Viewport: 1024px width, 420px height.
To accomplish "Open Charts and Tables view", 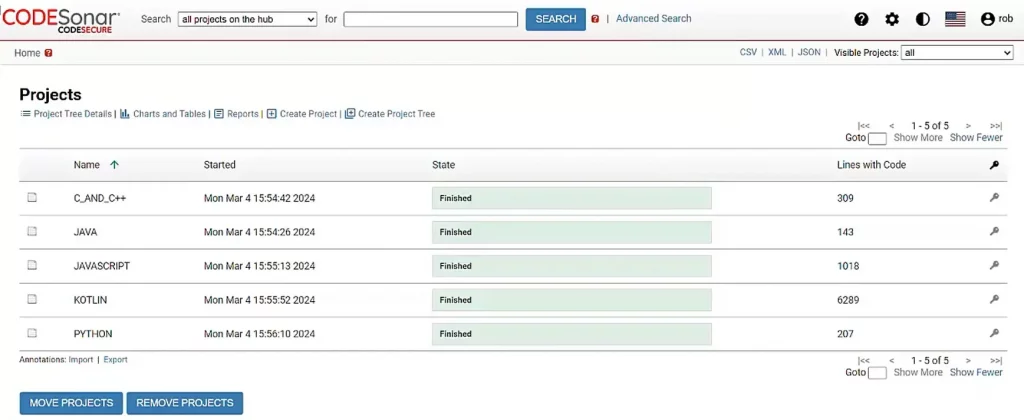I will 163,114.
